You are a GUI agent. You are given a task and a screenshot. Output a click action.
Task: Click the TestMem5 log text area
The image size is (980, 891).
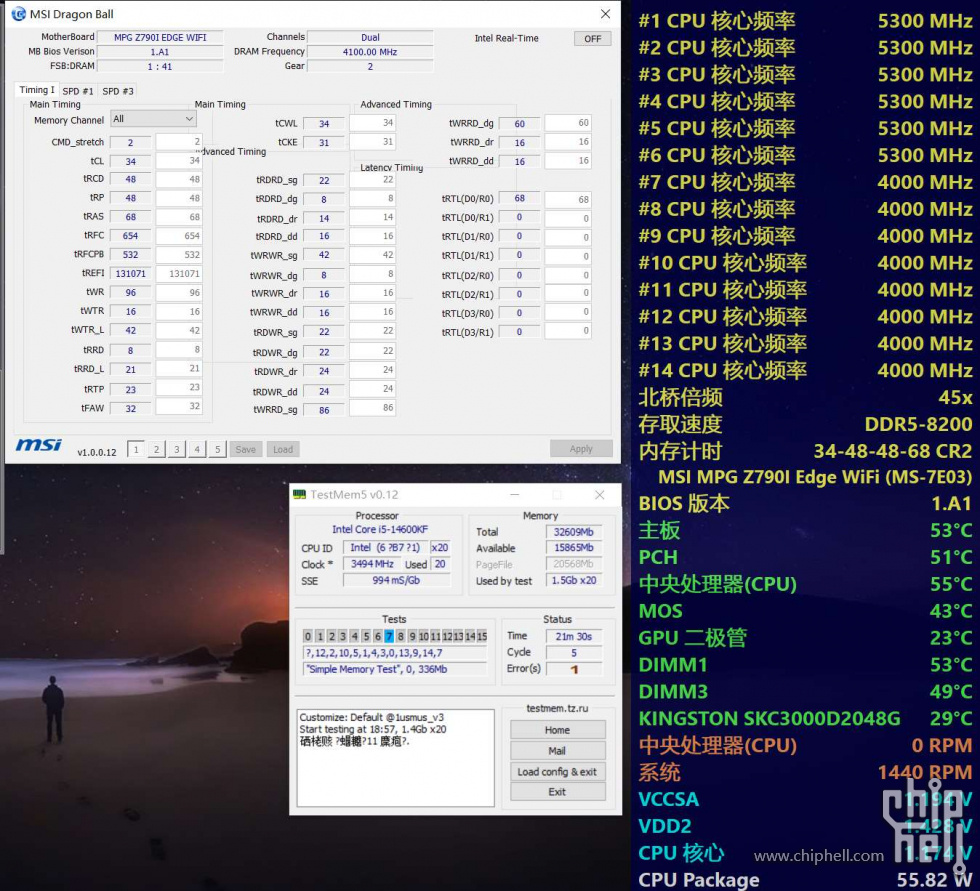tap(396, 758)
